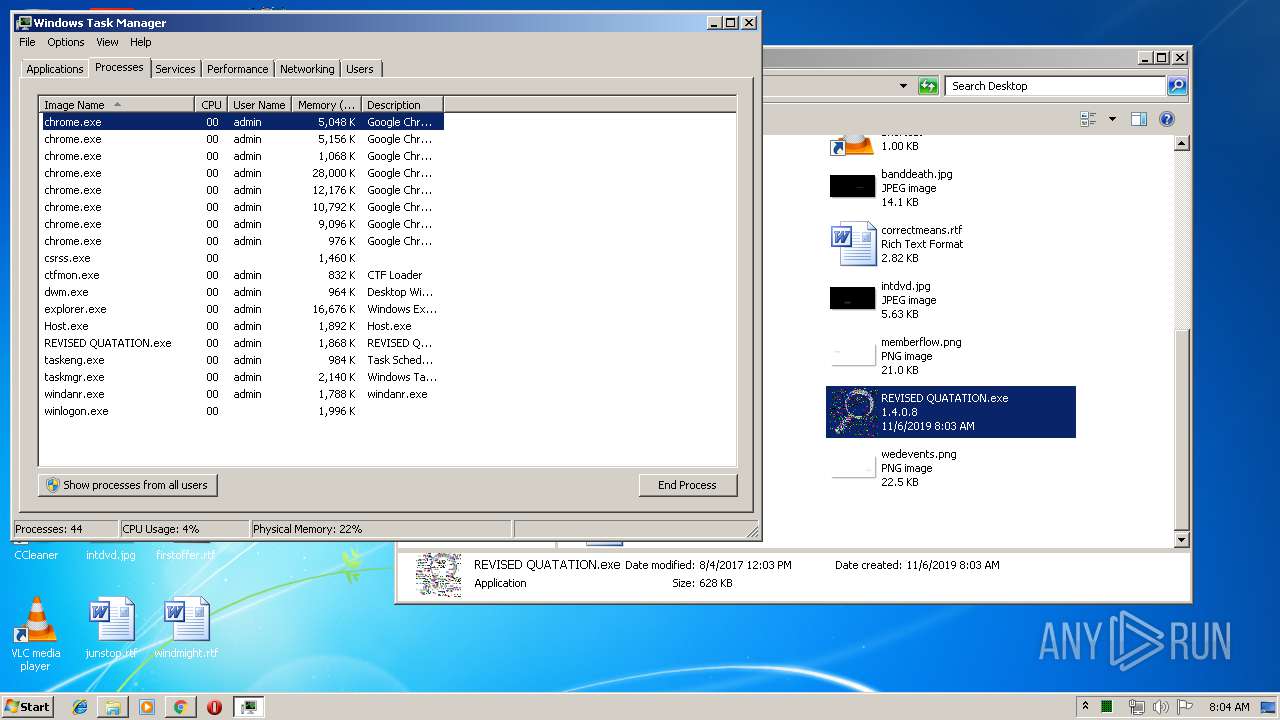The height and width of the screenshot is (720, 1280).
Task: Toggle the preview pane icon in Explorer
Action: click(x=1138, y=119)
